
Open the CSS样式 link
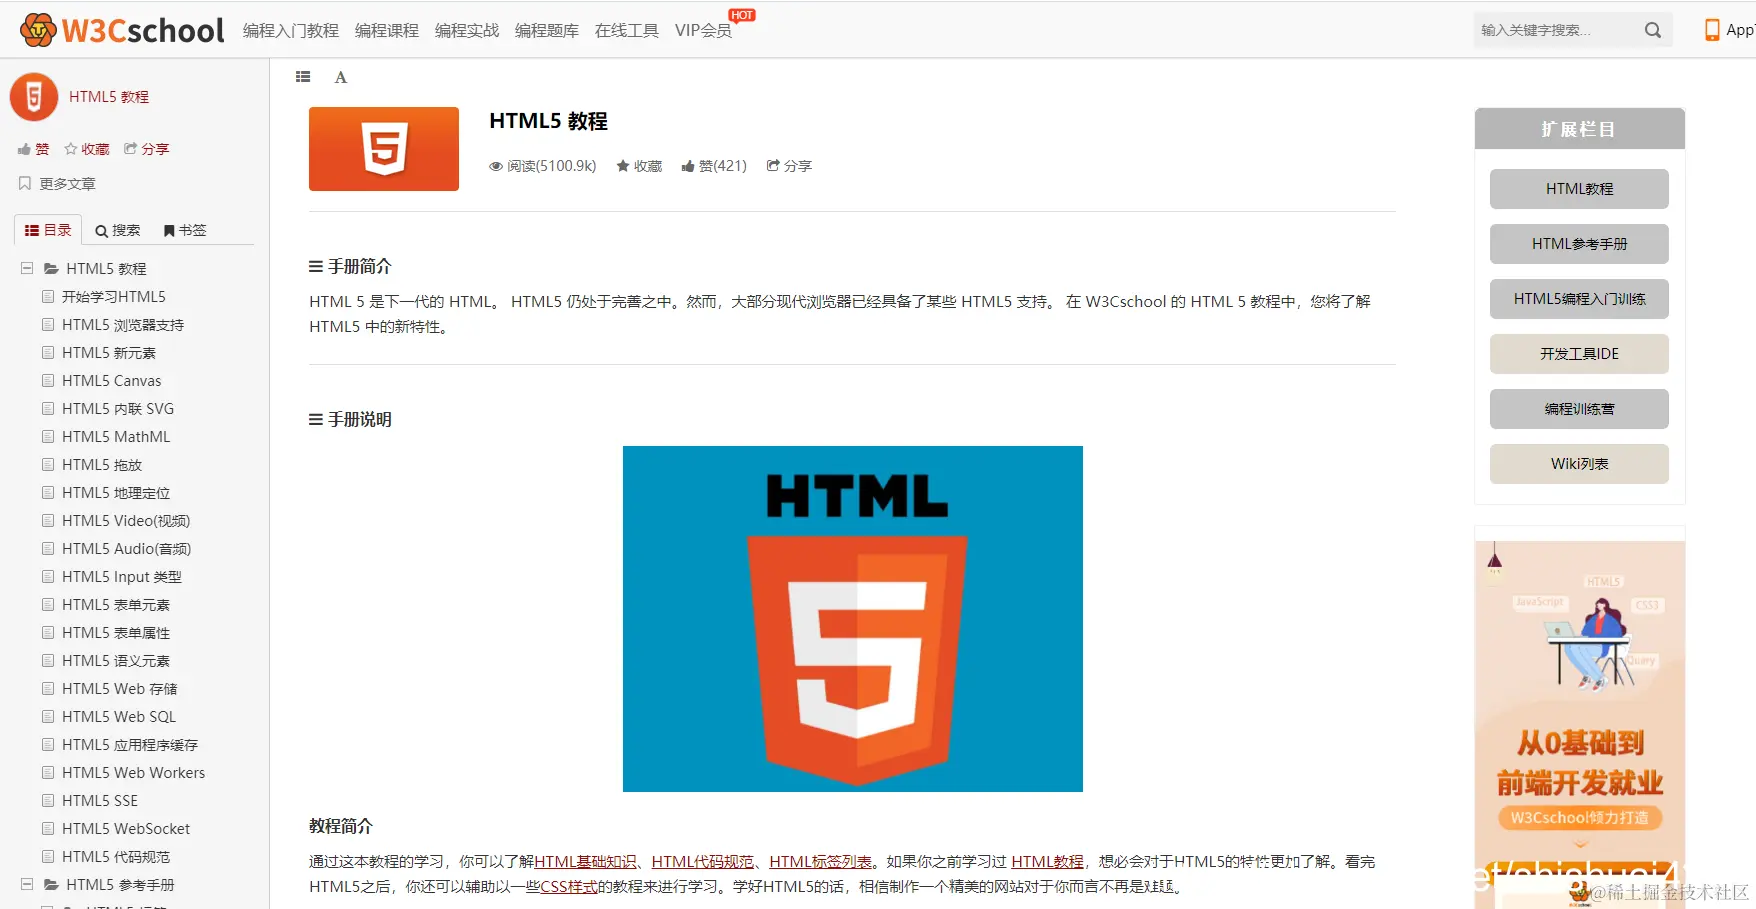tap(569, 886)
